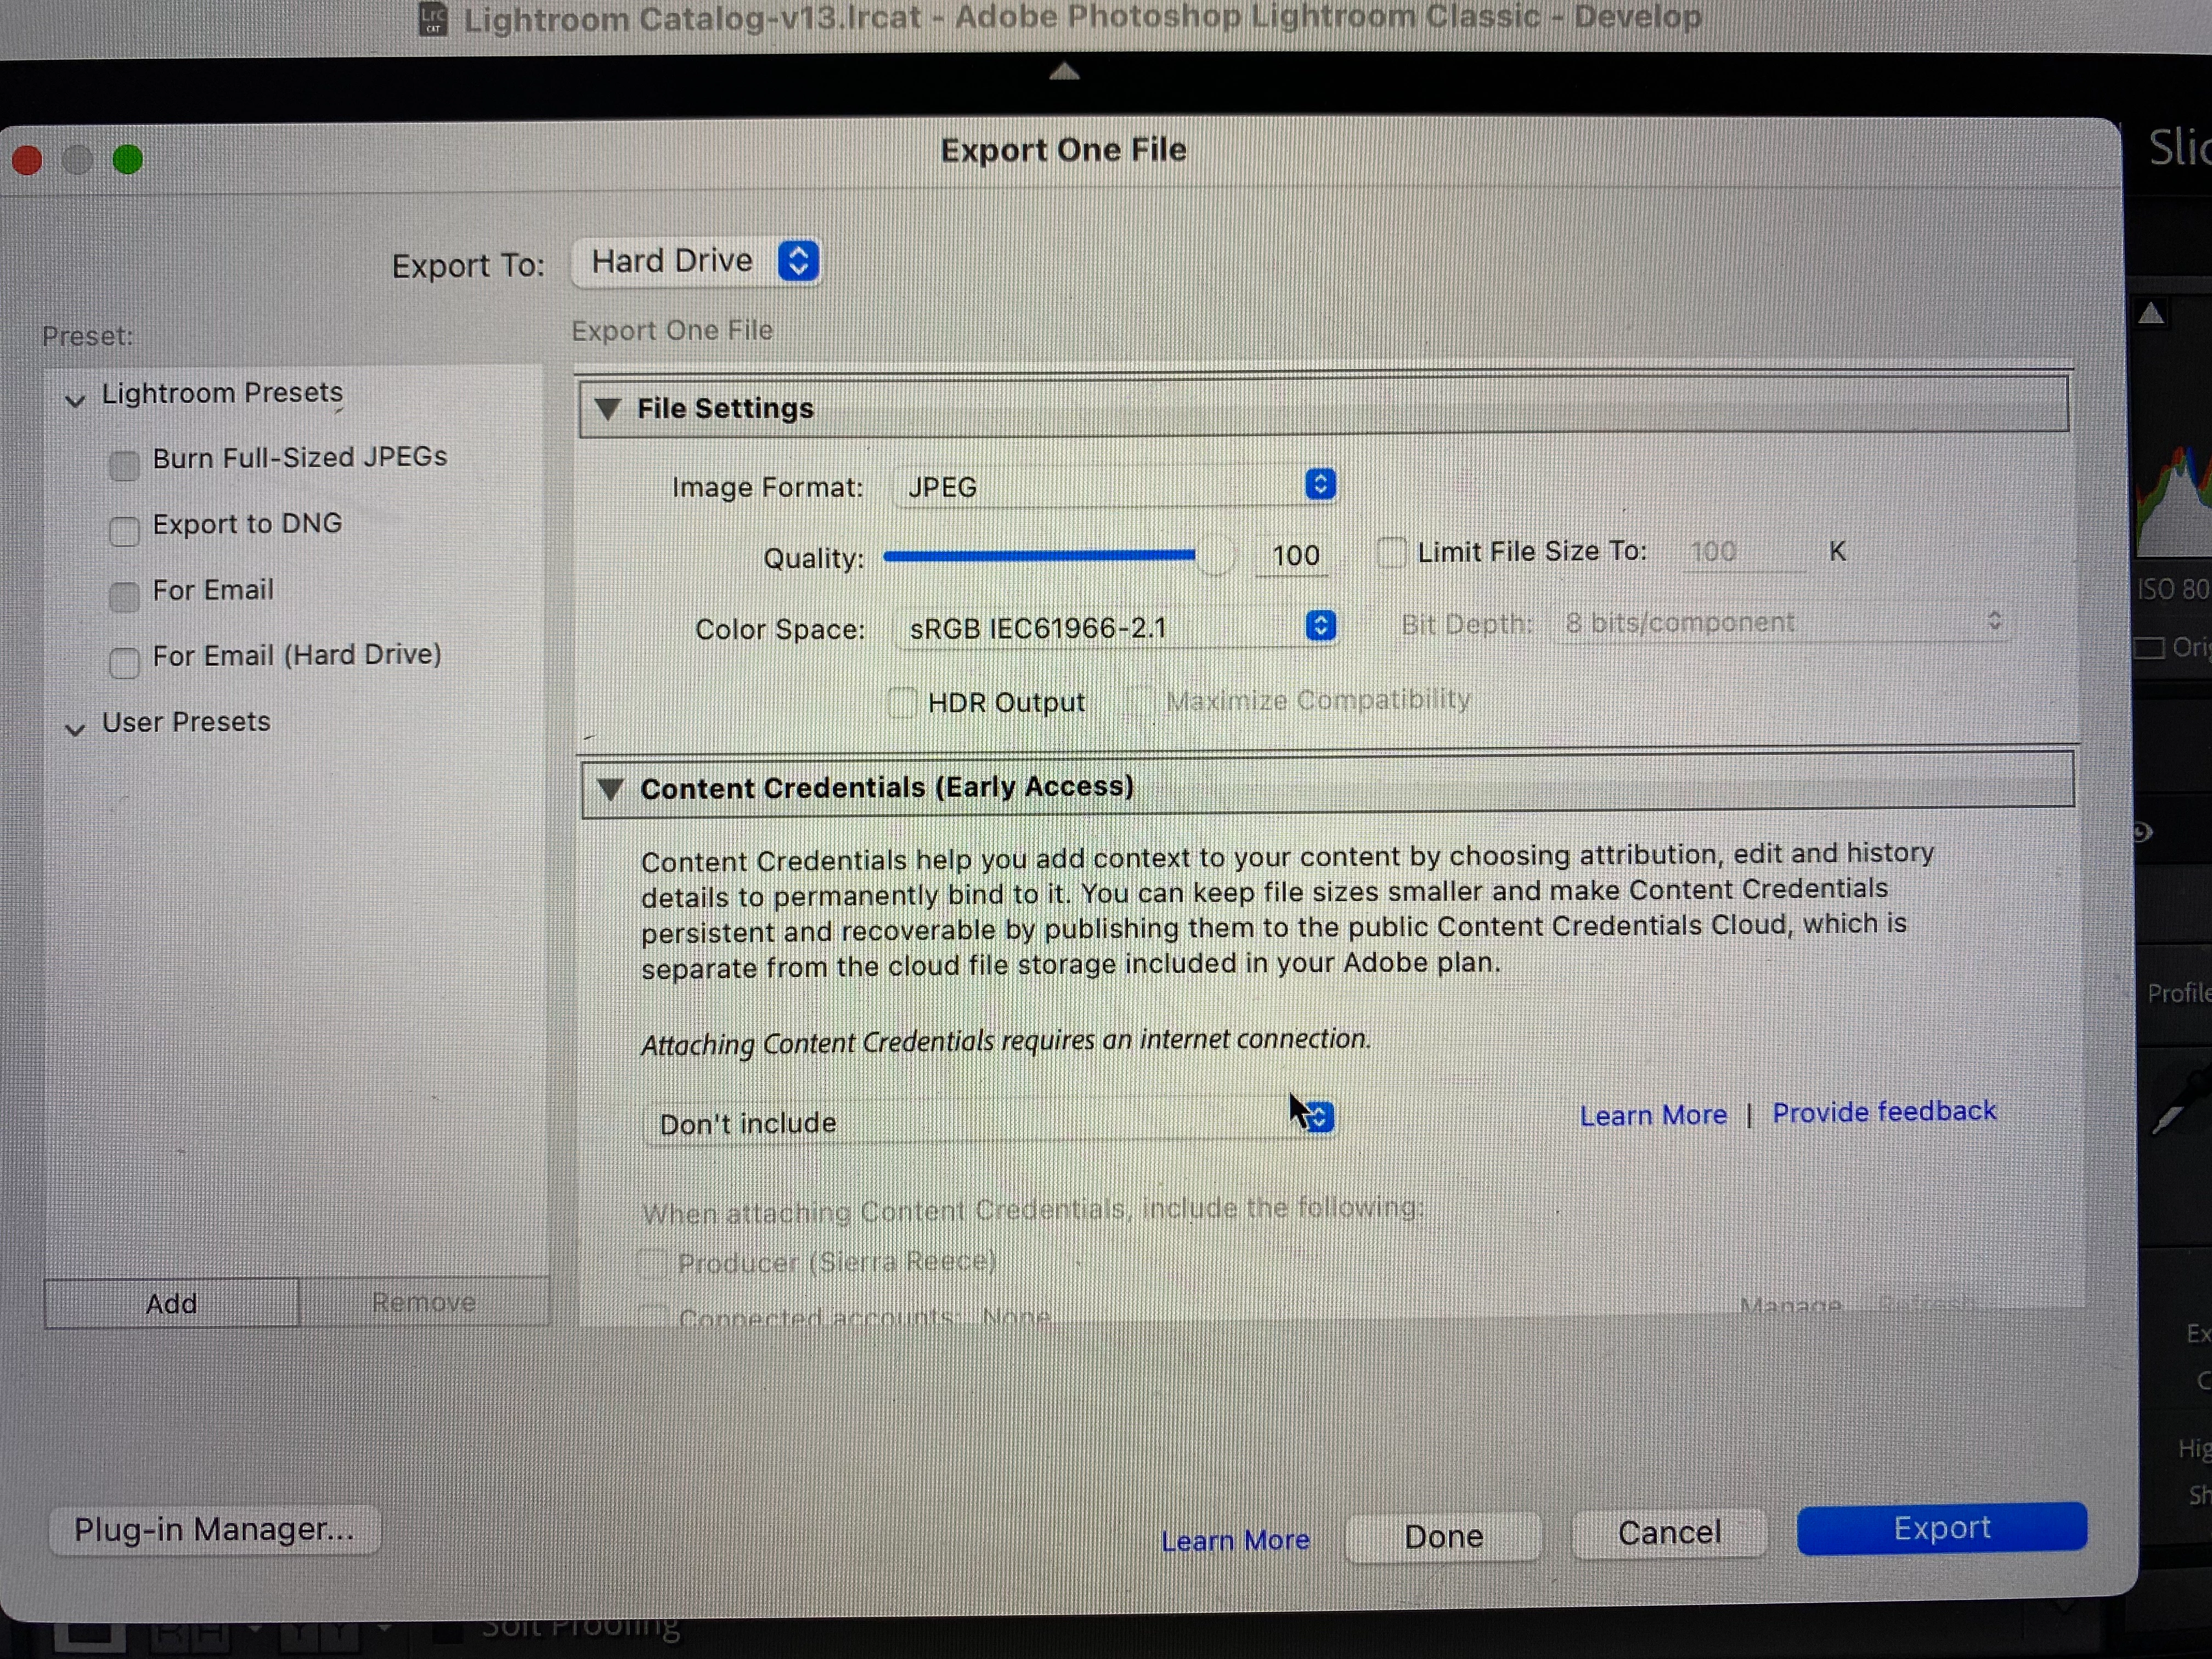Open the Plug-in Manager

pyautogui.click(x=214, y=1529)
